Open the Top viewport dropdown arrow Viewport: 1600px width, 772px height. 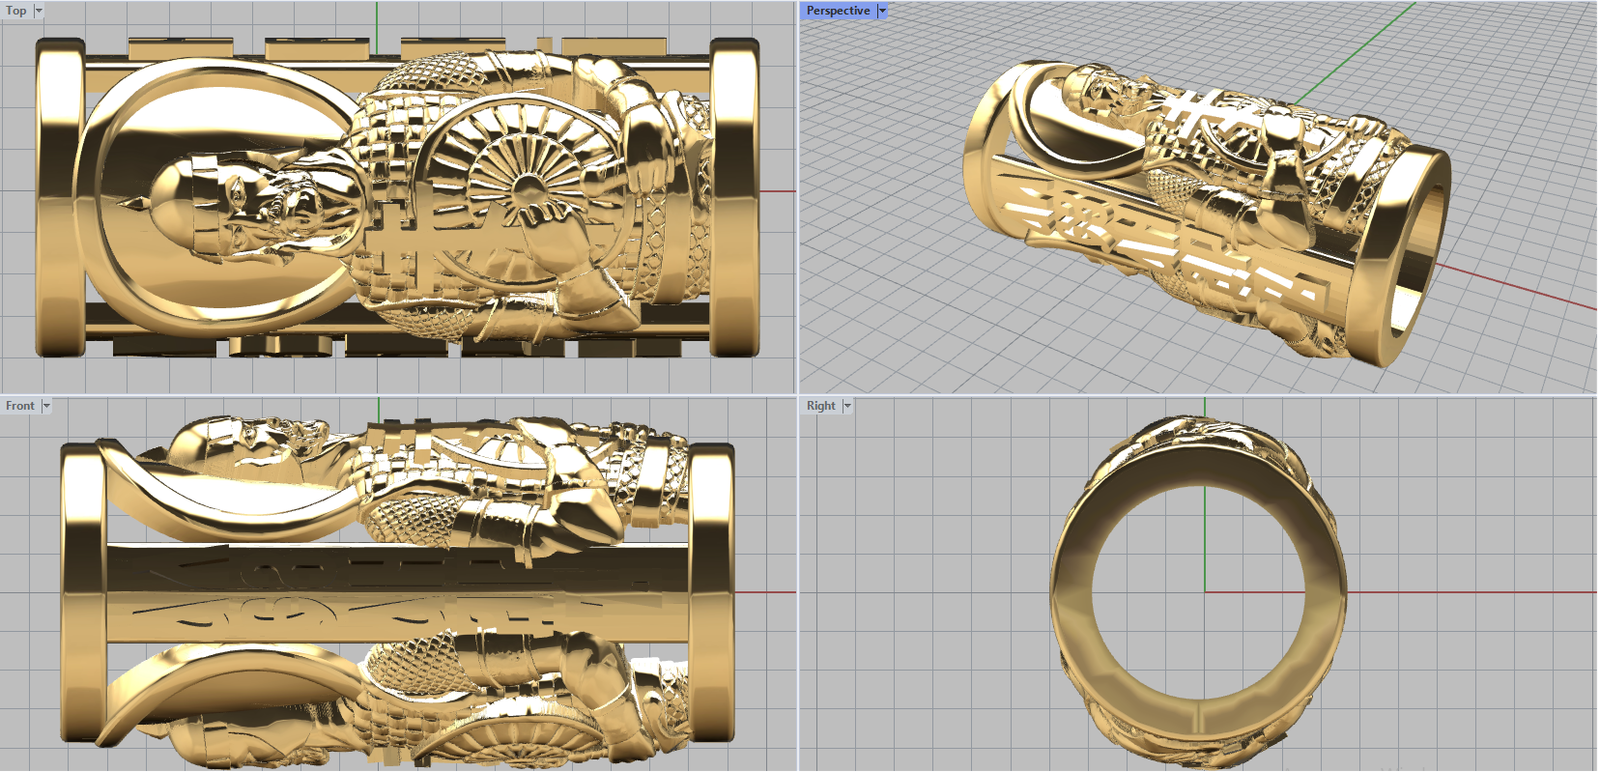click(x=39, y=11)
